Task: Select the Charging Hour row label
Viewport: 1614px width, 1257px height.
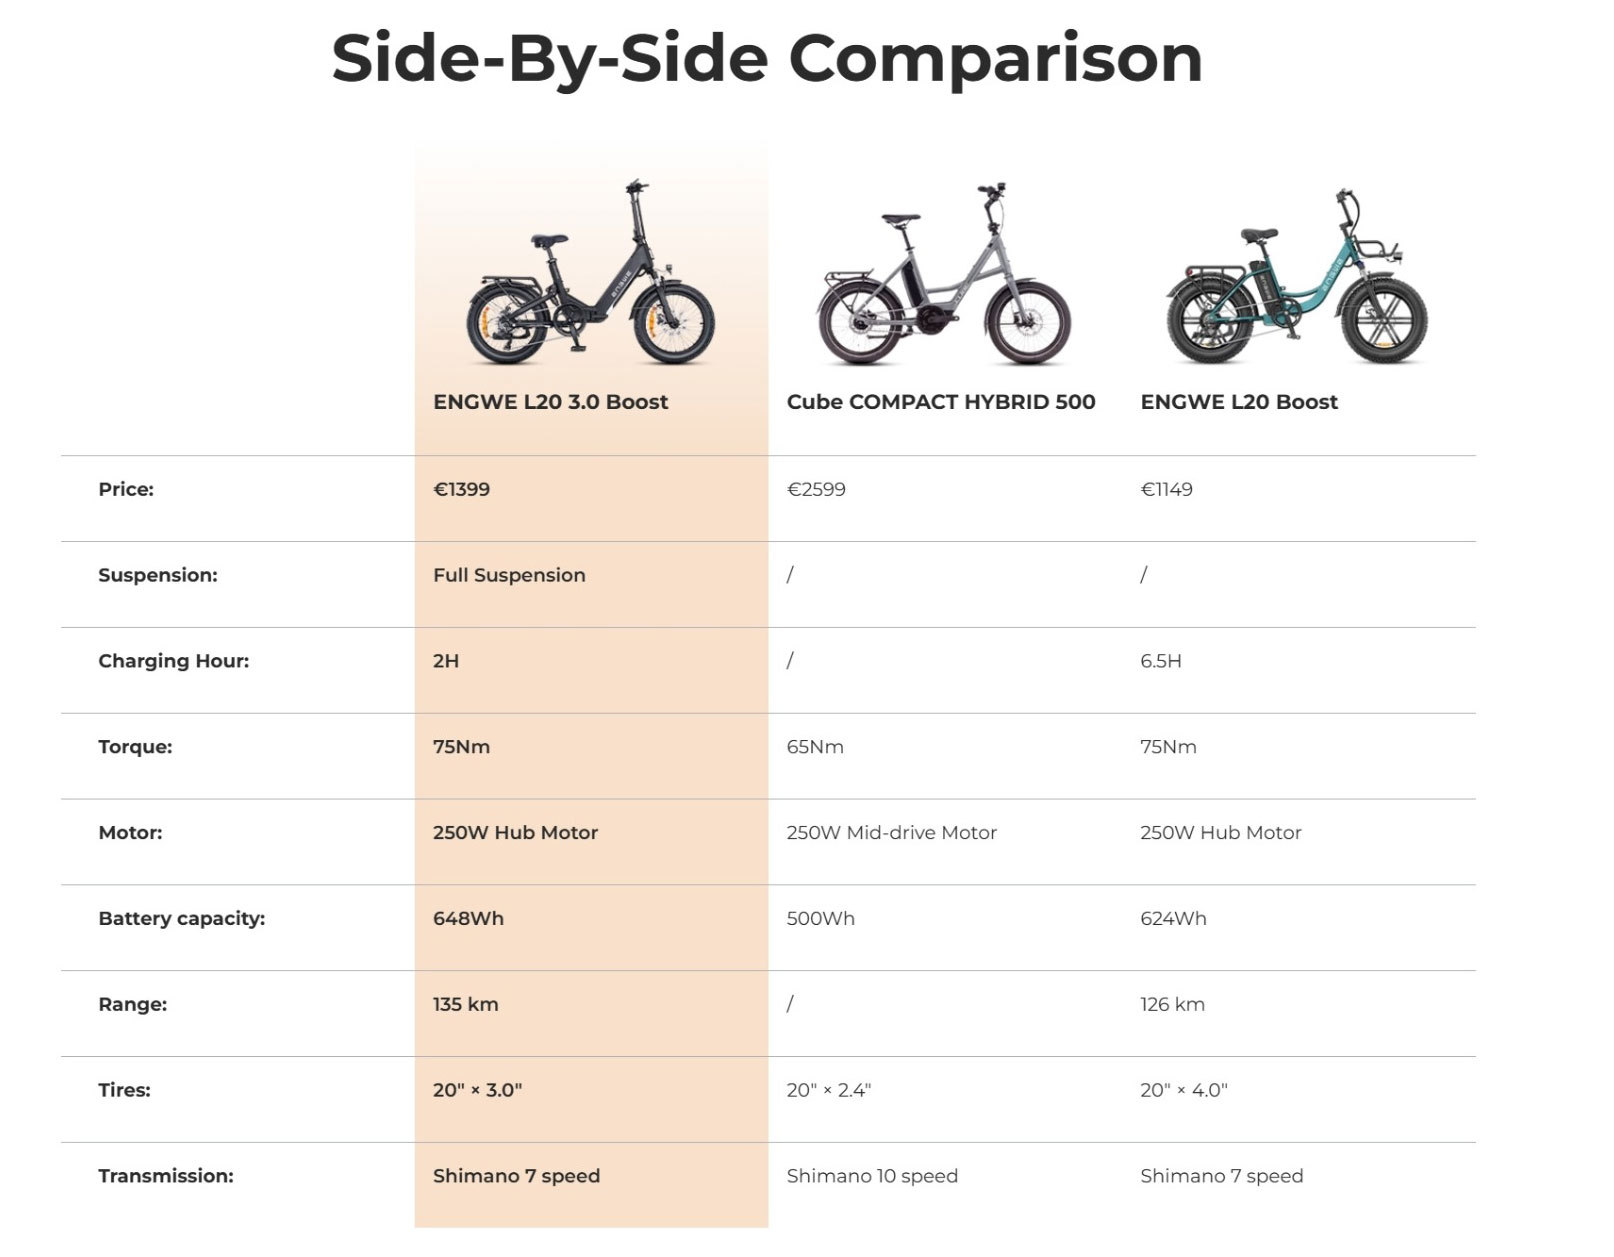Action: tap(173, 661)
